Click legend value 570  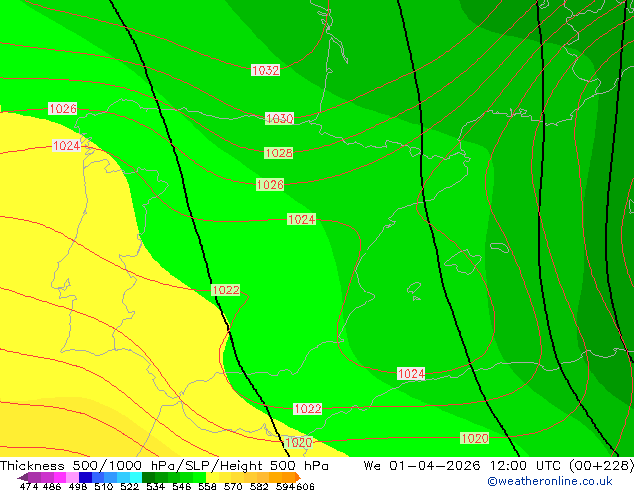[x=233, y=486]
